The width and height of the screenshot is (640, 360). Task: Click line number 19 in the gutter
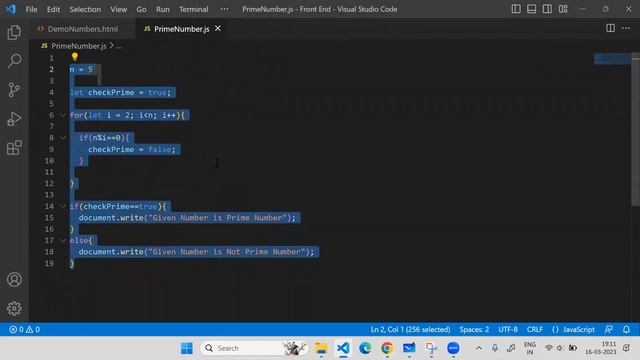click(49, 263)
